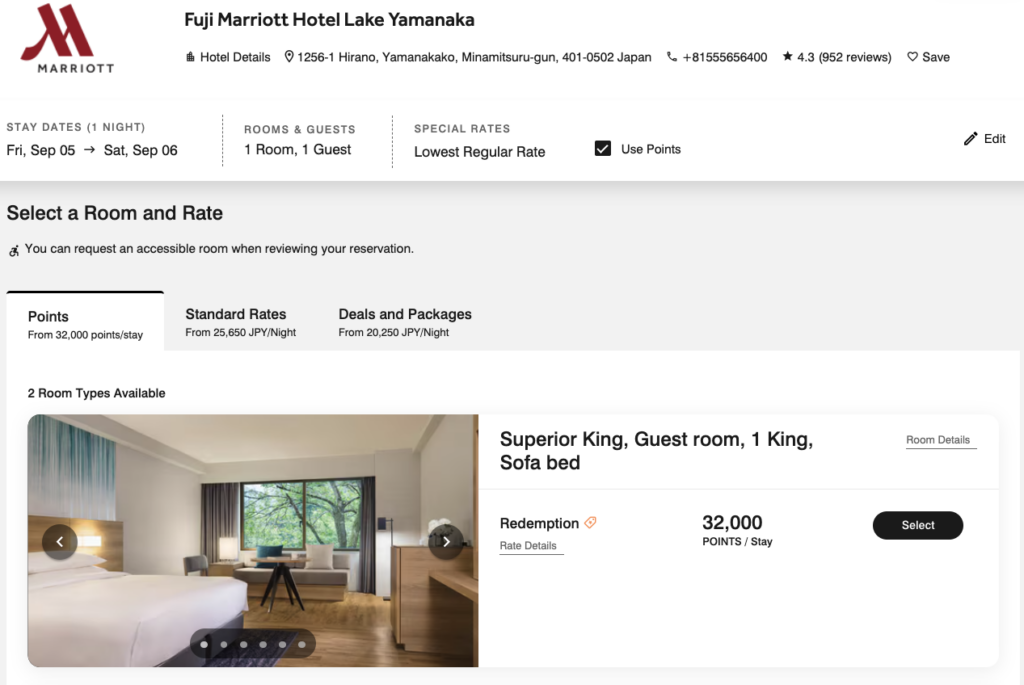Click the hotel address location link
The width and height of the screenshot is (1024, 685).
(x=468, y=57)
